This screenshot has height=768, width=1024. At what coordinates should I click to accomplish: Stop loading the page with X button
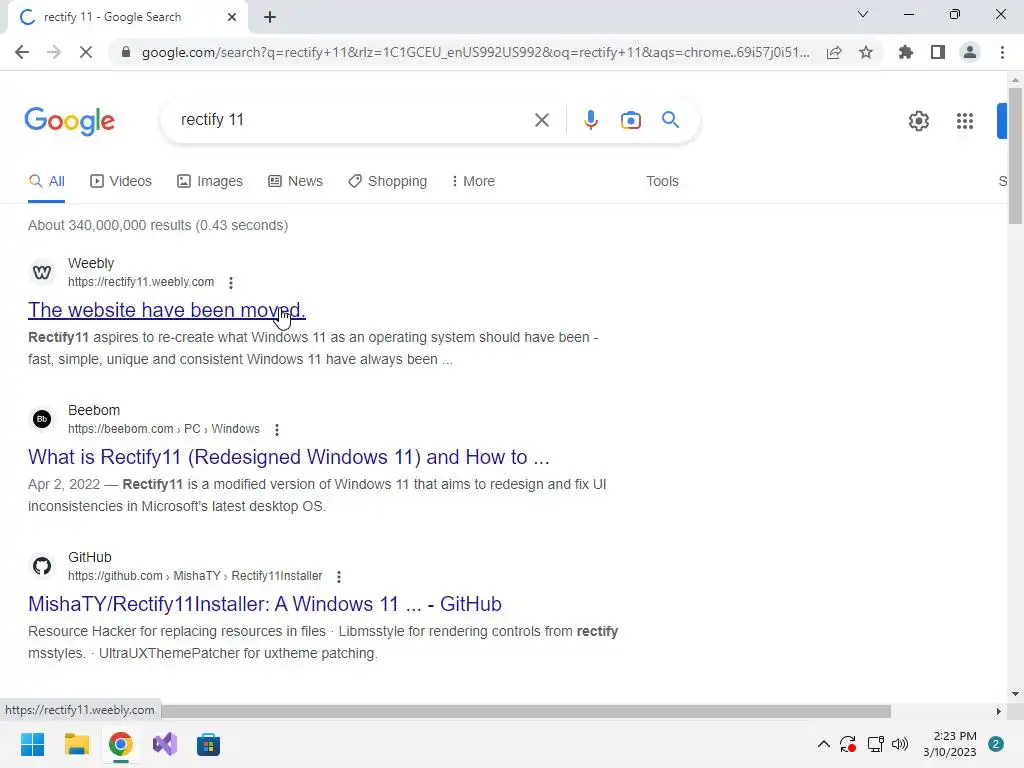[86, 52]
